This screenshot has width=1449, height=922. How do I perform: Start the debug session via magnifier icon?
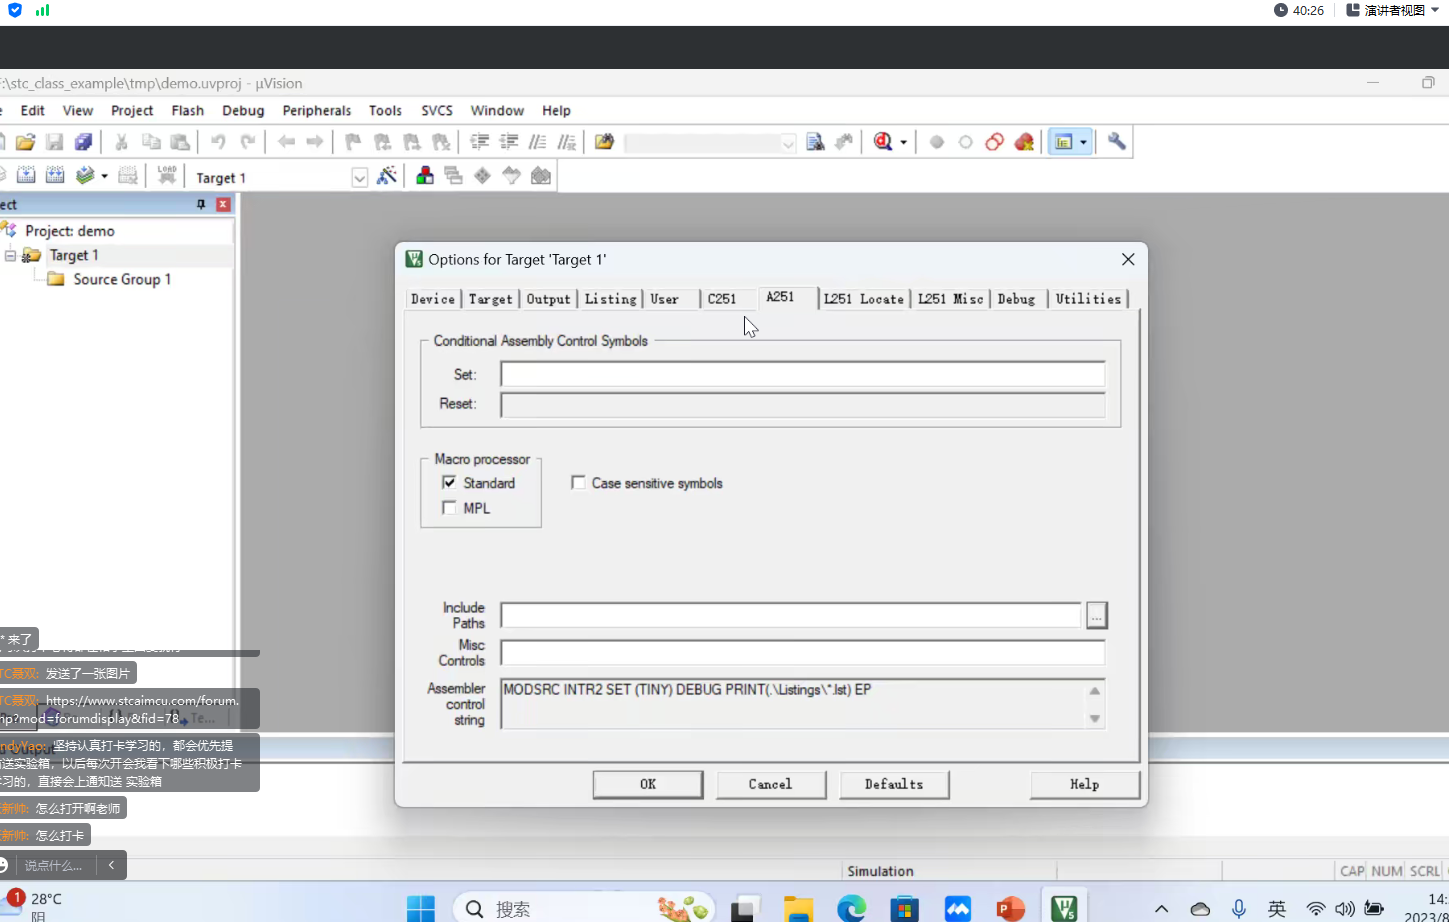pyautogui.click(x=883, y=142)
